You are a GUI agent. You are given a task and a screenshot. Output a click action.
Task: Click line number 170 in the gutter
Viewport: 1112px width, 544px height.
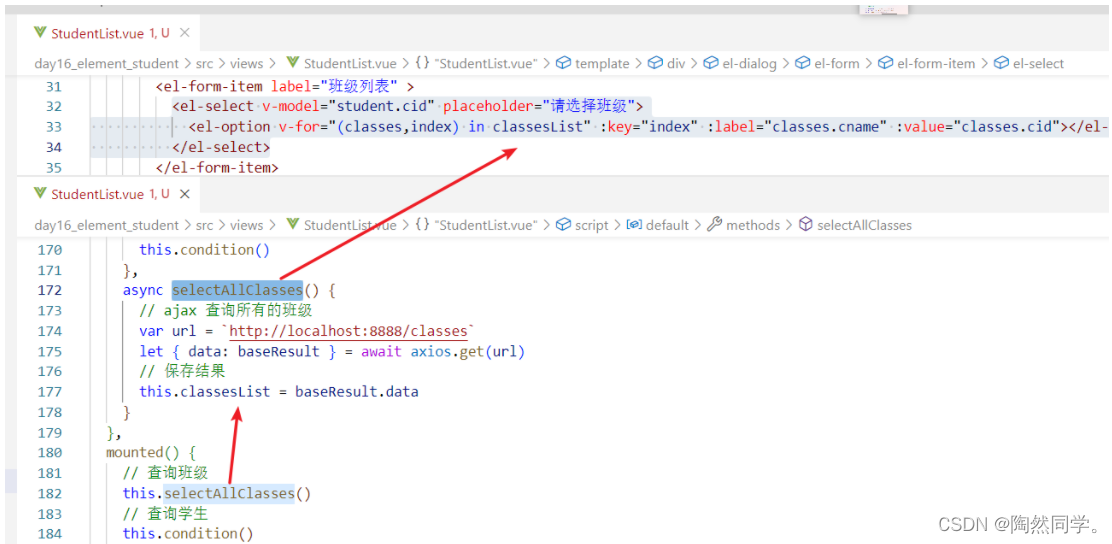(x=50, y=250)
